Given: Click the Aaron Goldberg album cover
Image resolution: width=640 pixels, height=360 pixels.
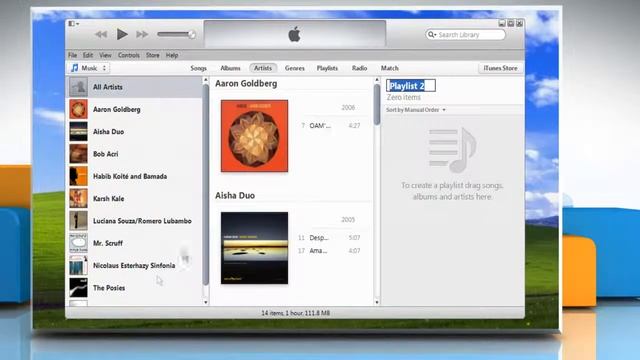Looking at the screenshot, I should (x=254, y=136).
